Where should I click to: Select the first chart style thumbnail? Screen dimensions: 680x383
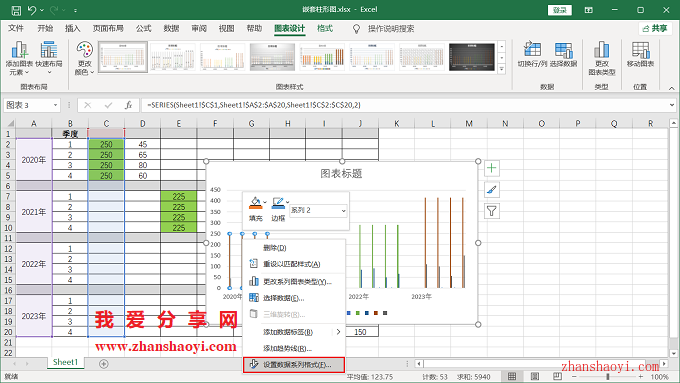123,57
